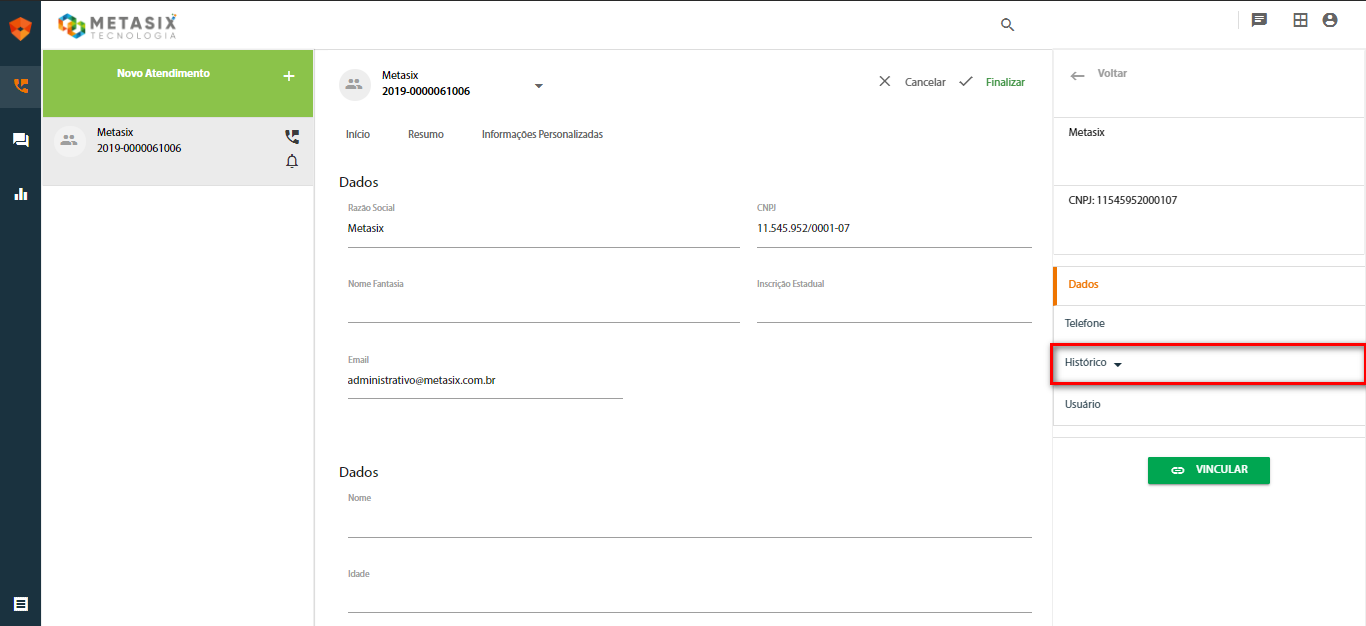Image resolution: width=1366 pixels, height=626 pixels.
Task: Select the Metasix 2019-0000061006 ticket in list
Action: [x=178, y=151]
